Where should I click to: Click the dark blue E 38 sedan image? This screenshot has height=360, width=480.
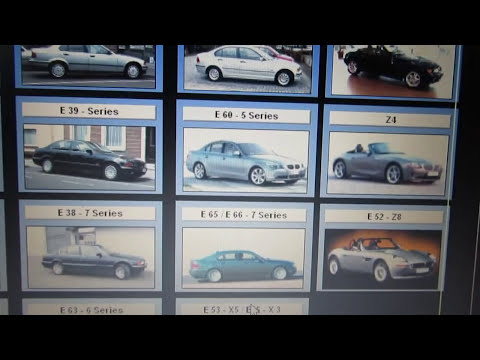coord(91,257)
